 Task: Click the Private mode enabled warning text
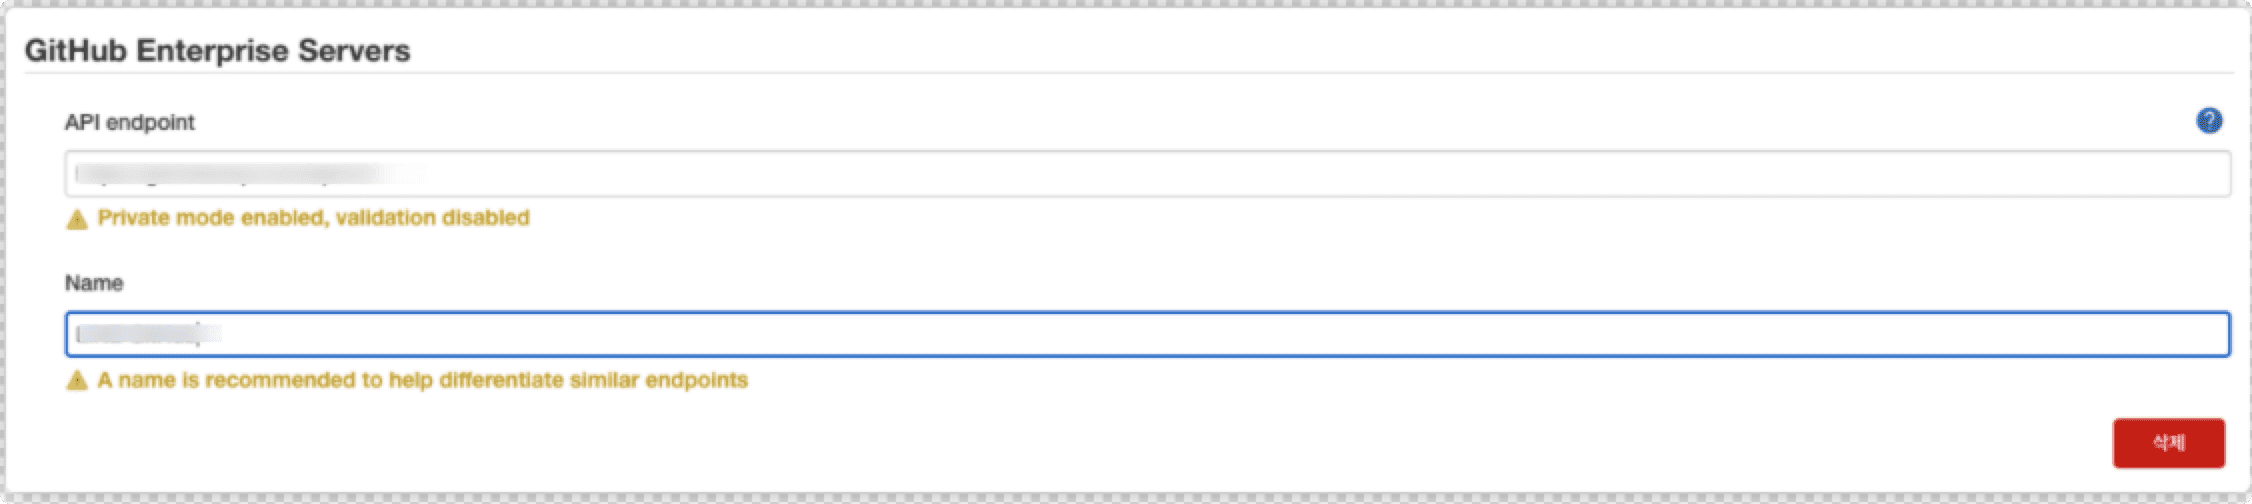313,218
